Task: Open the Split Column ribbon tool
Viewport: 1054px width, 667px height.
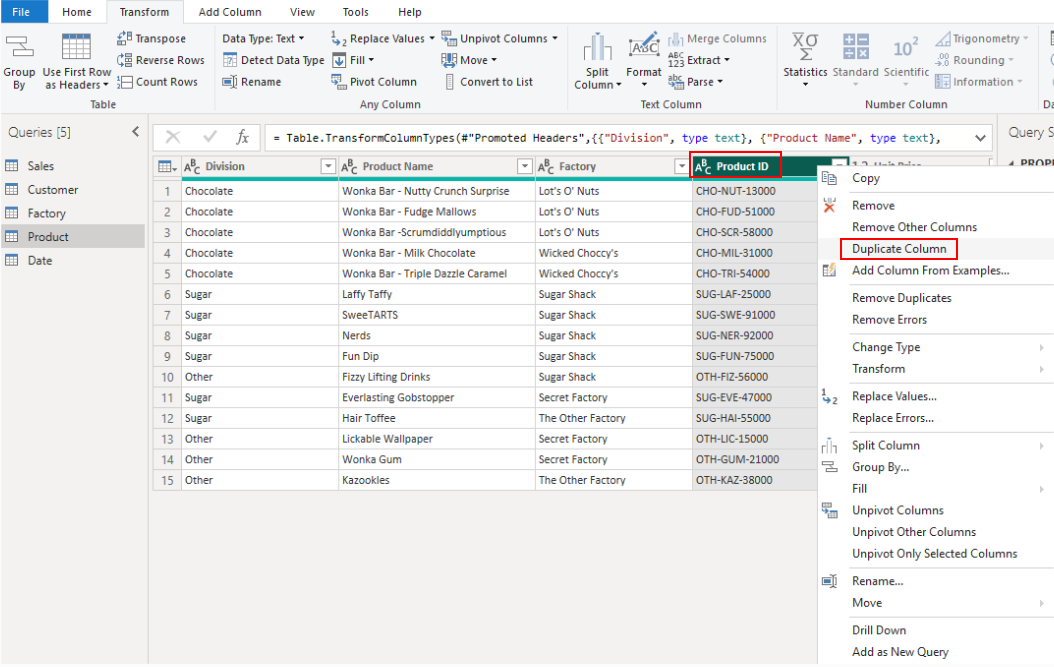Action: point(597,61)
